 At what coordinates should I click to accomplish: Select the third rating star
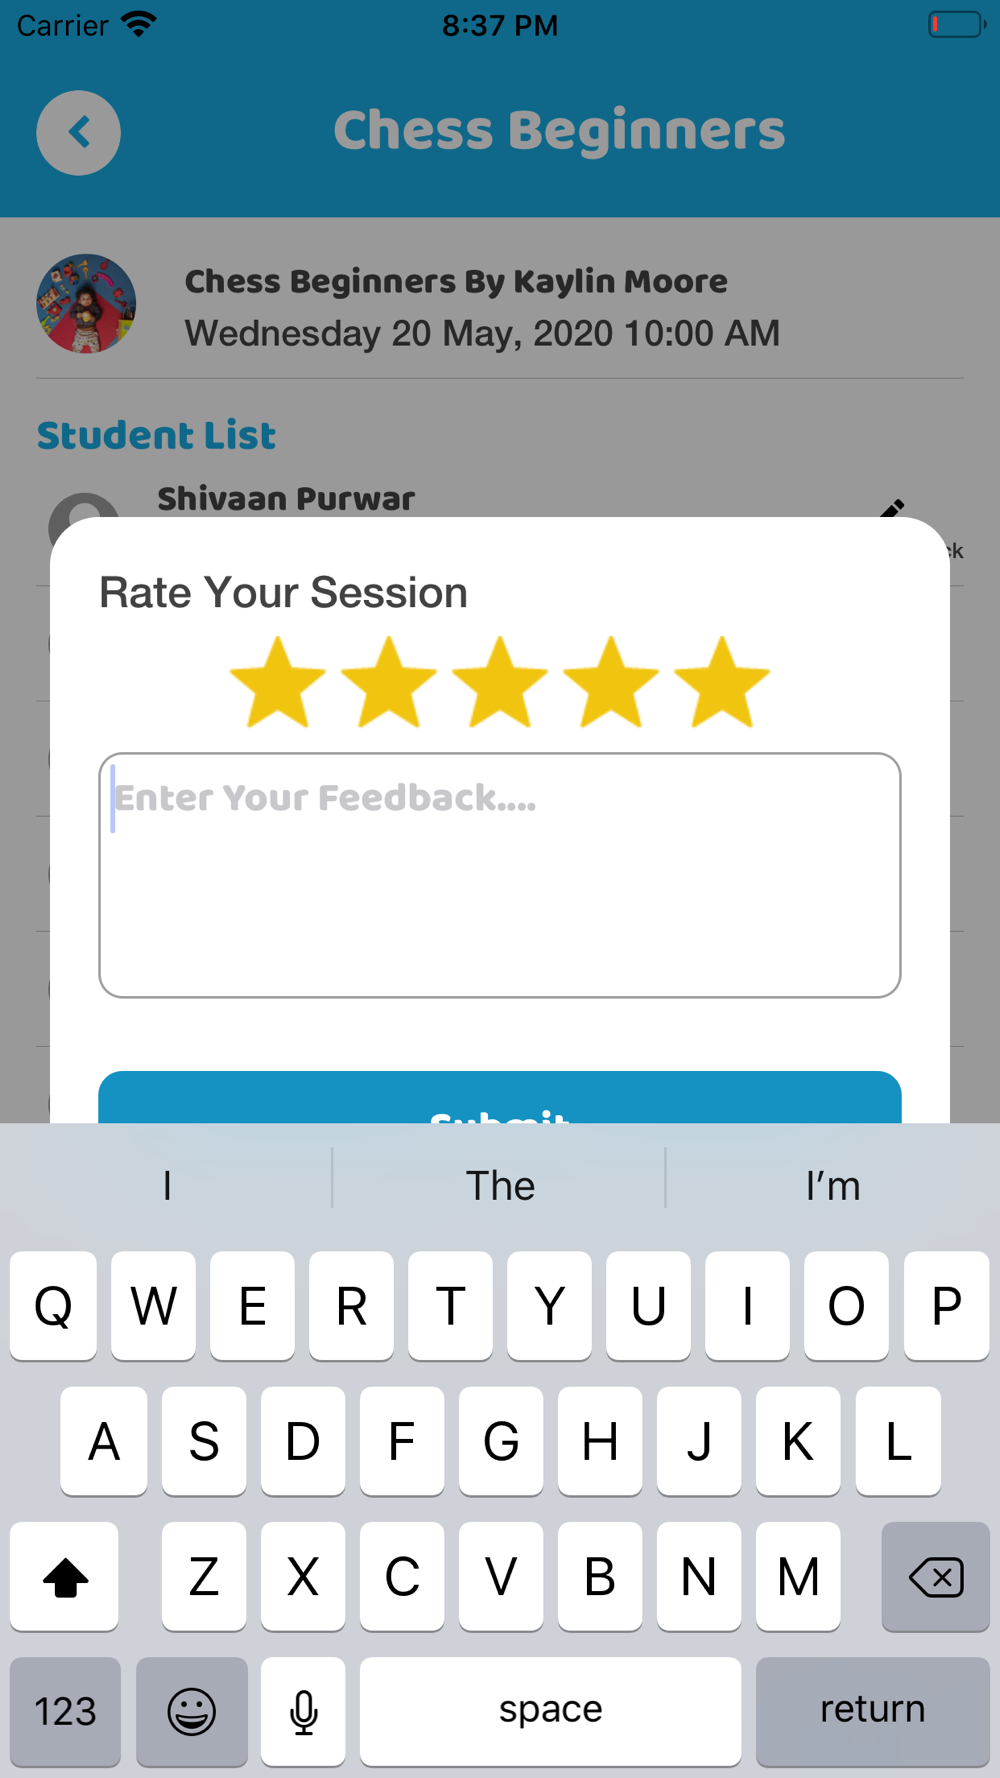tap(500, 683)
